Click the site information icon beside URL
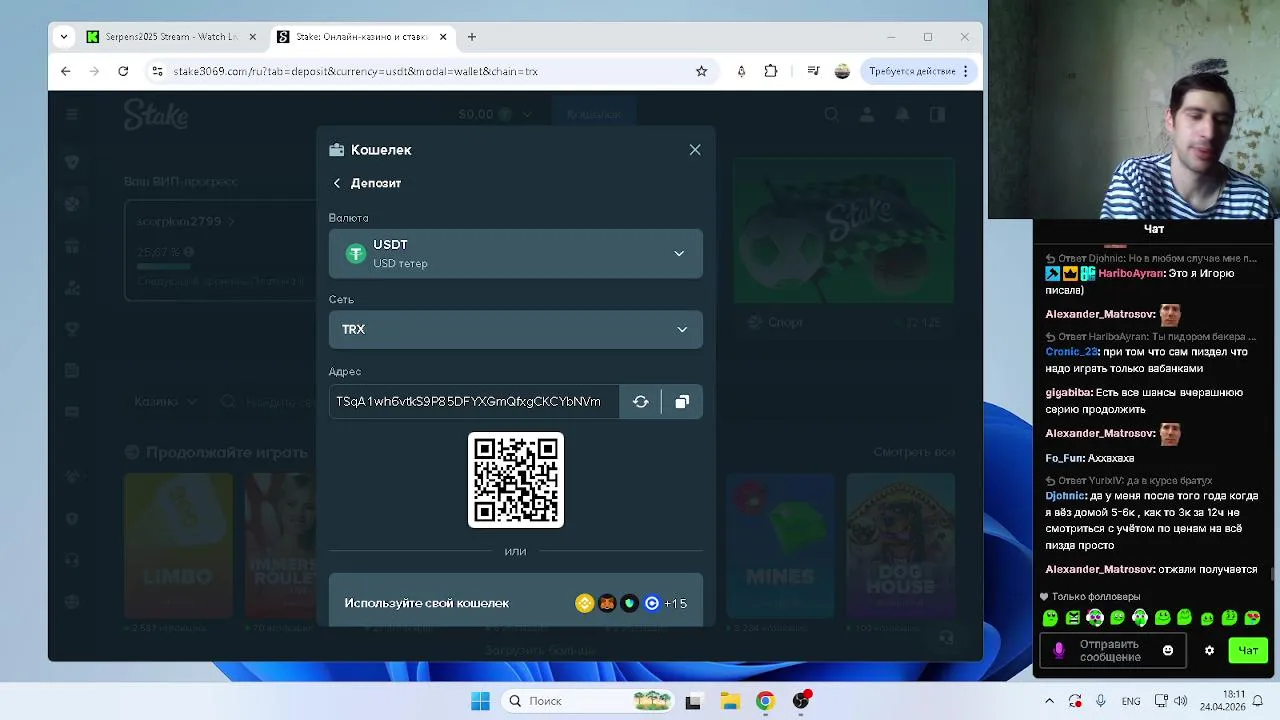 [x=157, y=71]
